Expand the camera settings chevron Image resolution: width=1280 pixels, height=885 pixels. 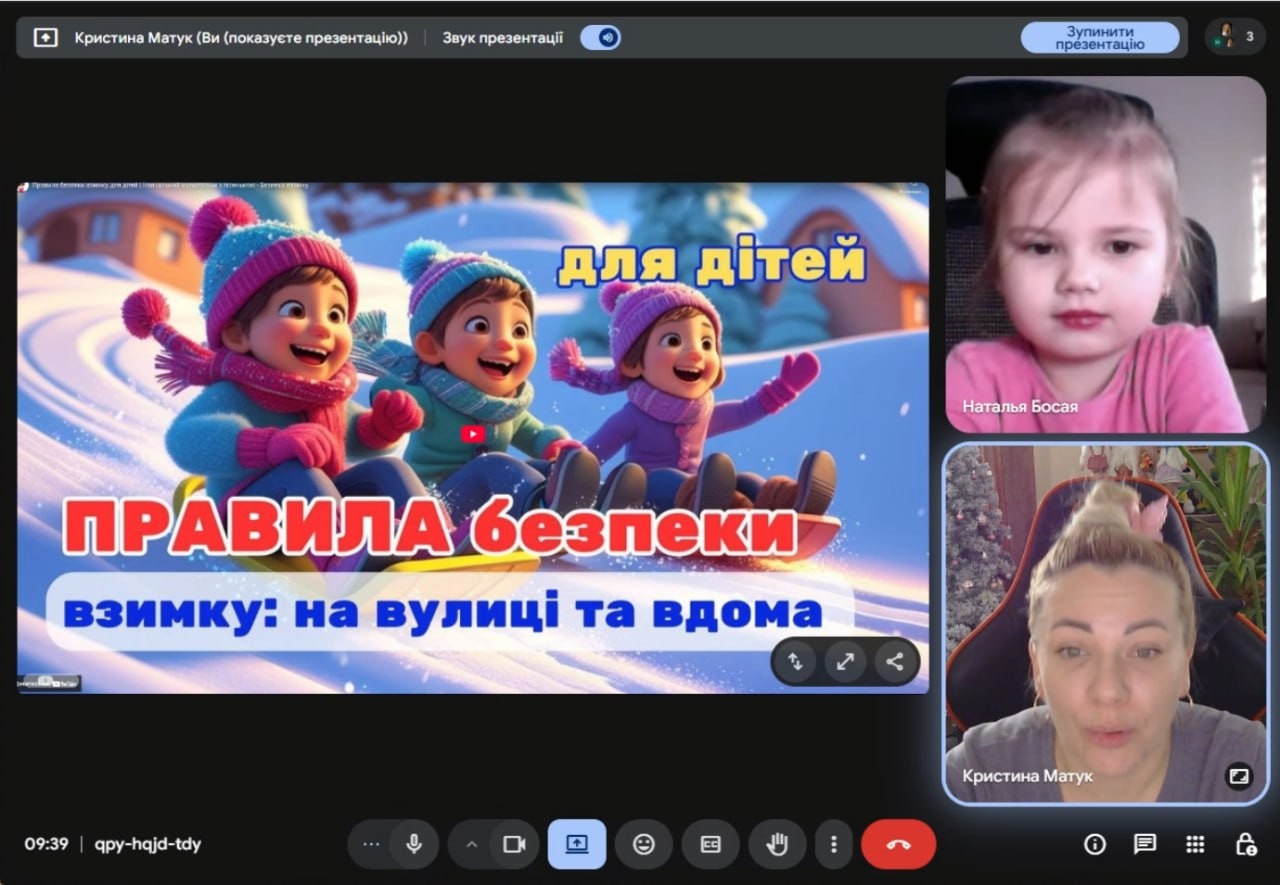tap(470, 844)
